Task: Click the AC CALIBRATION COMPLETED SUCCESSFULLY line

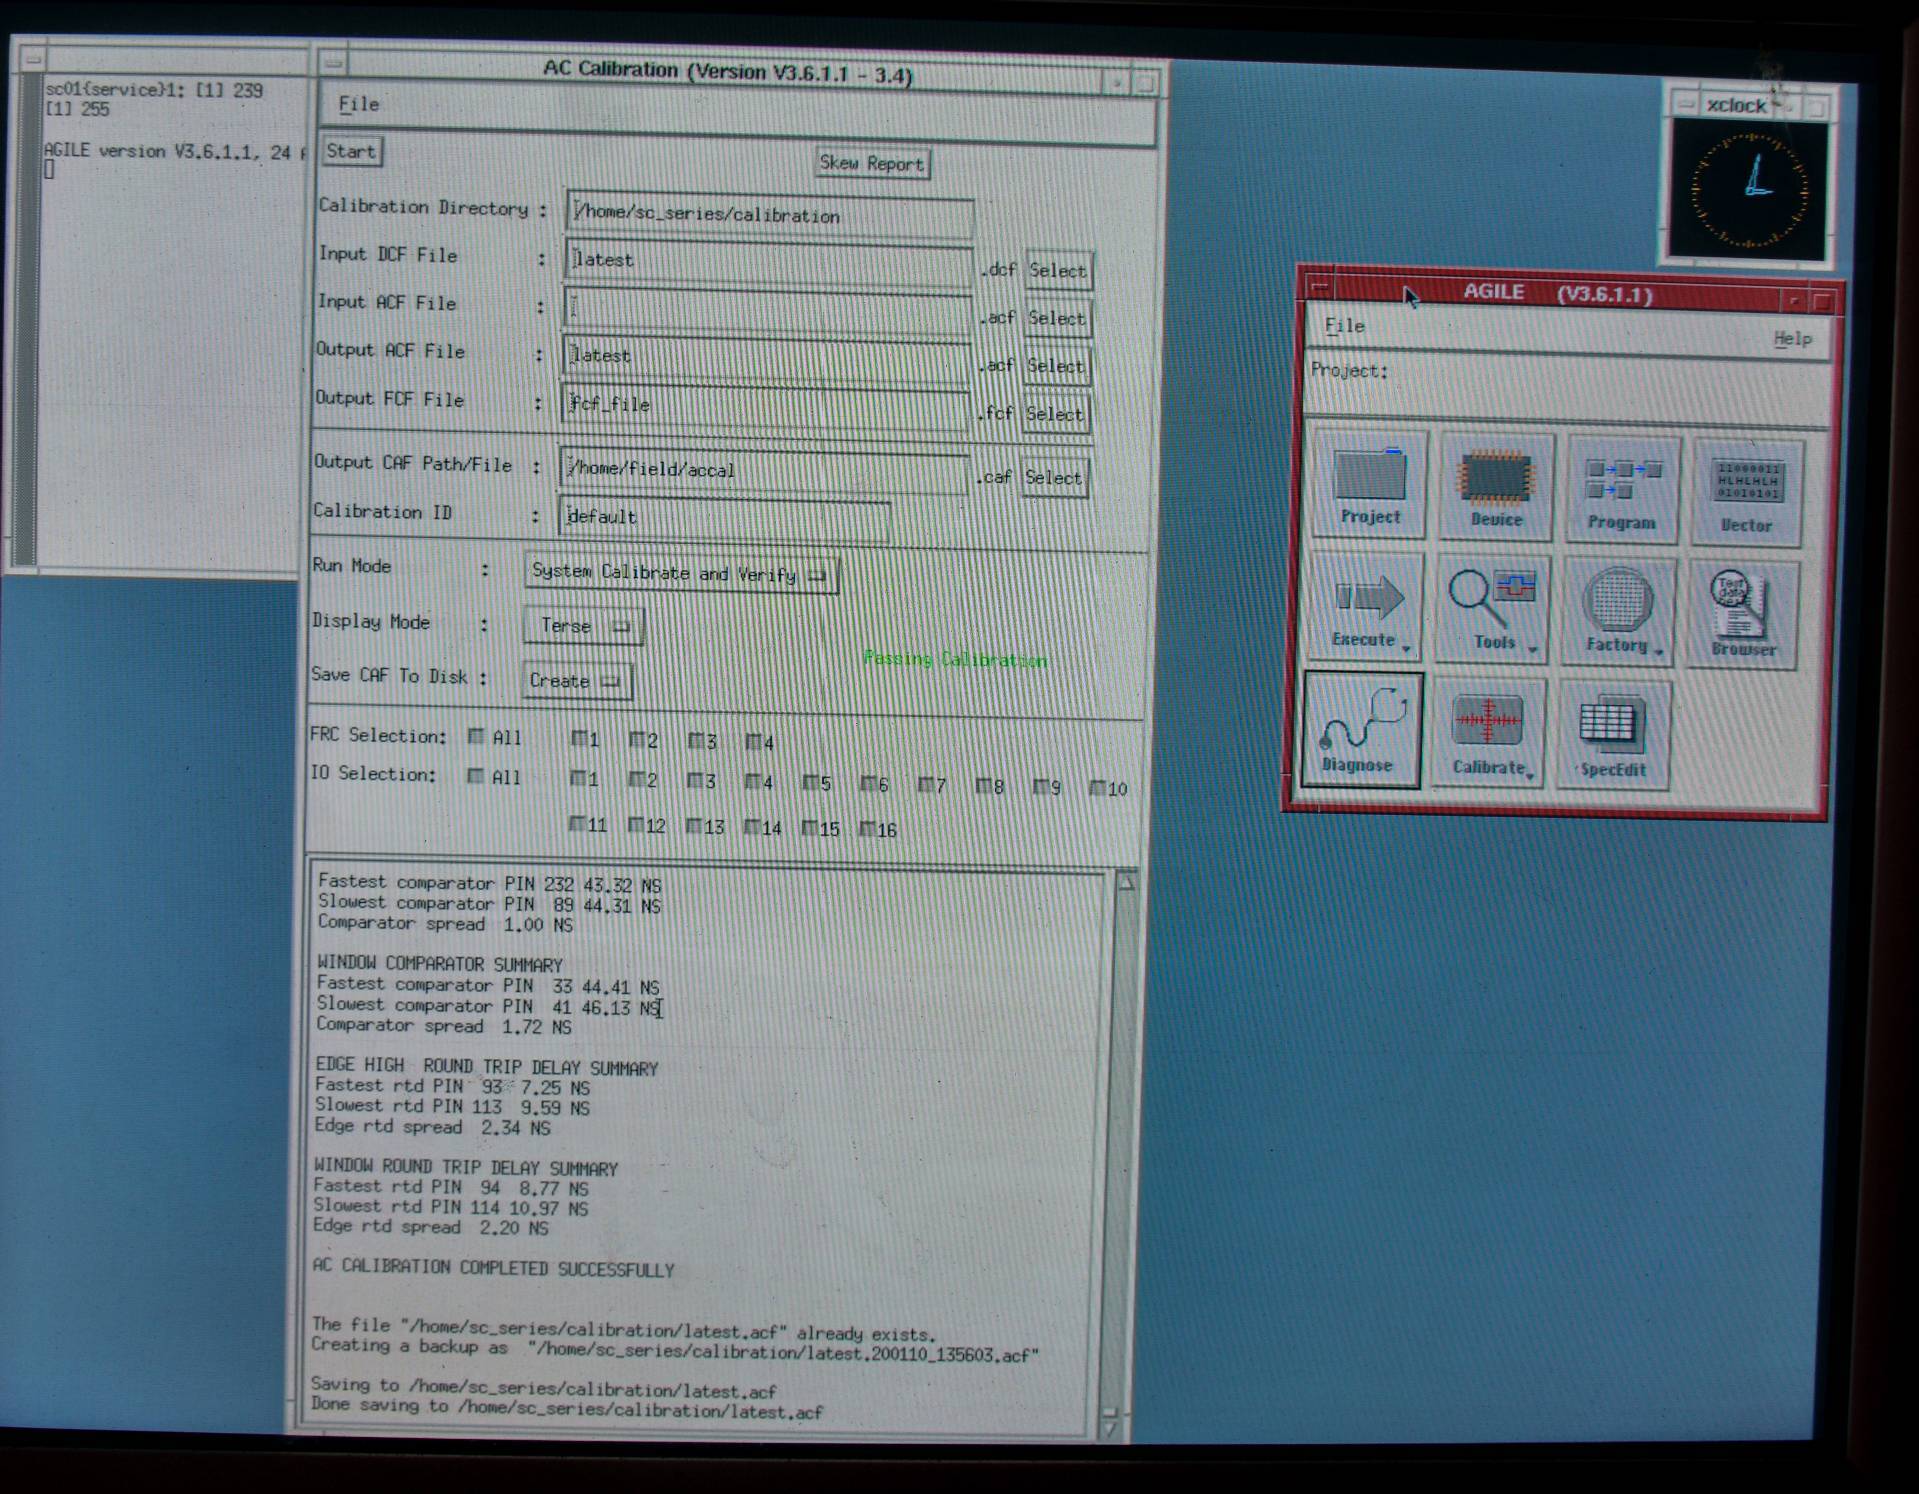Action: coord(493,1268)
